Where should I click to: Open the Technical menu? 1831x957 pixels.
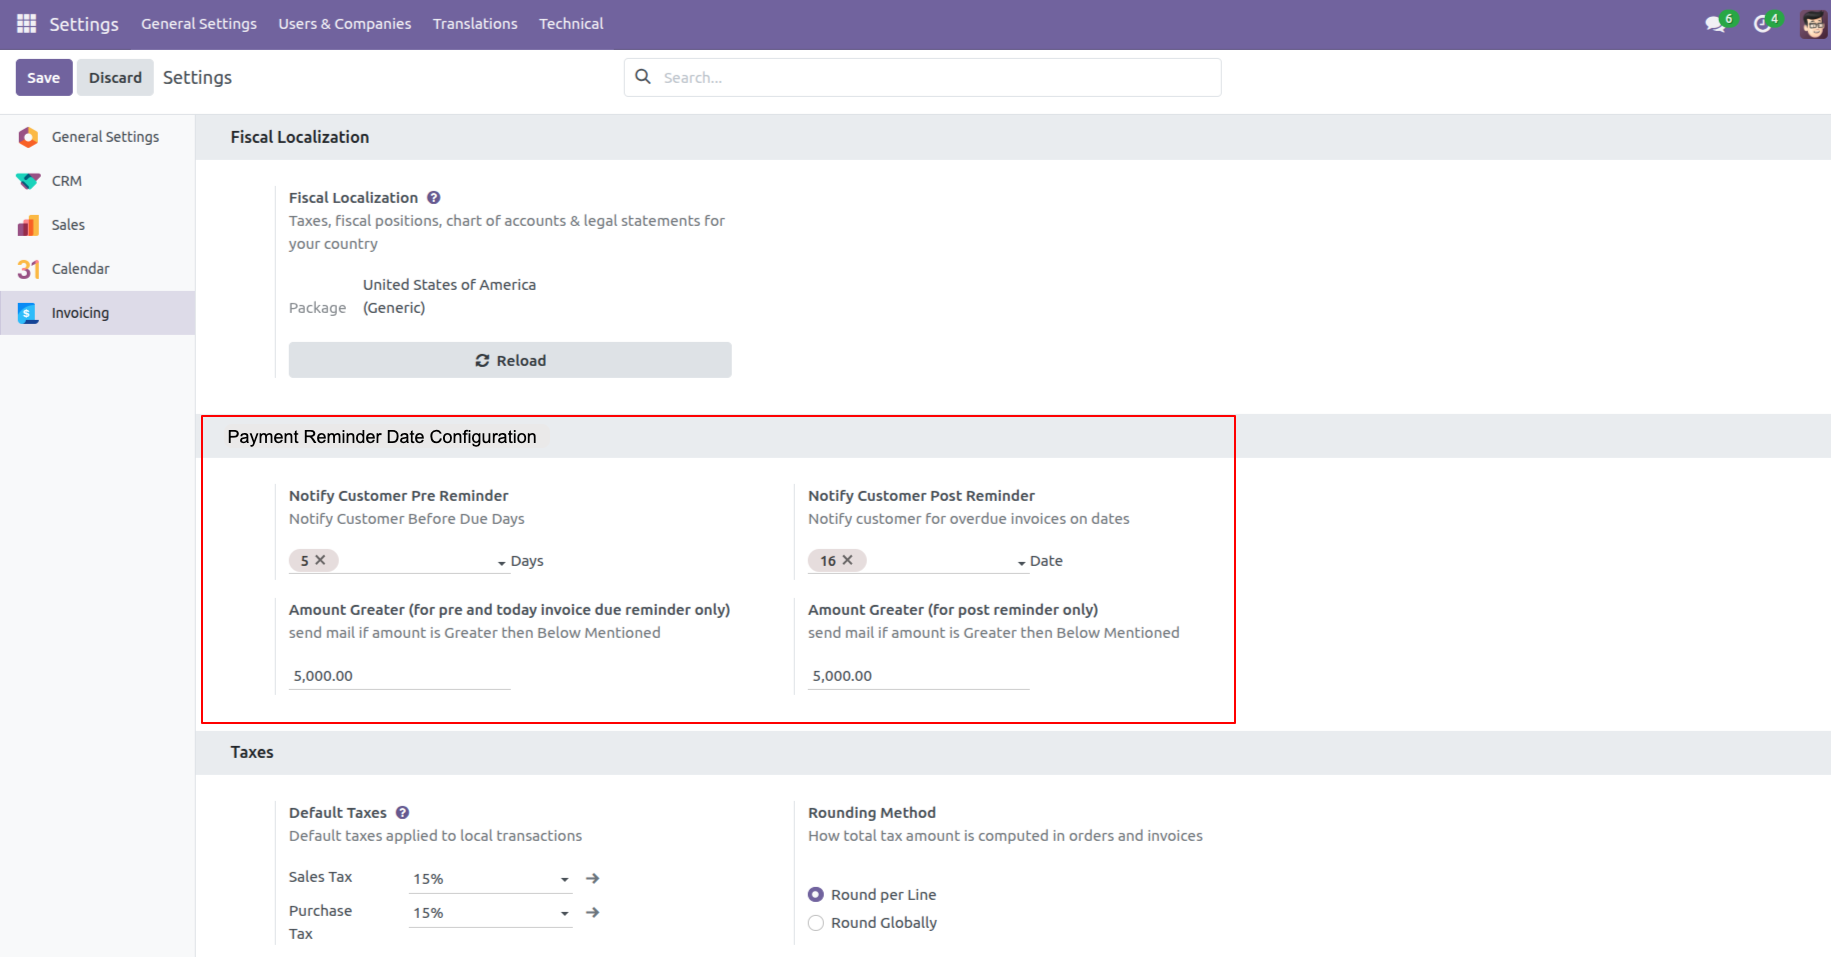[571, 24]
